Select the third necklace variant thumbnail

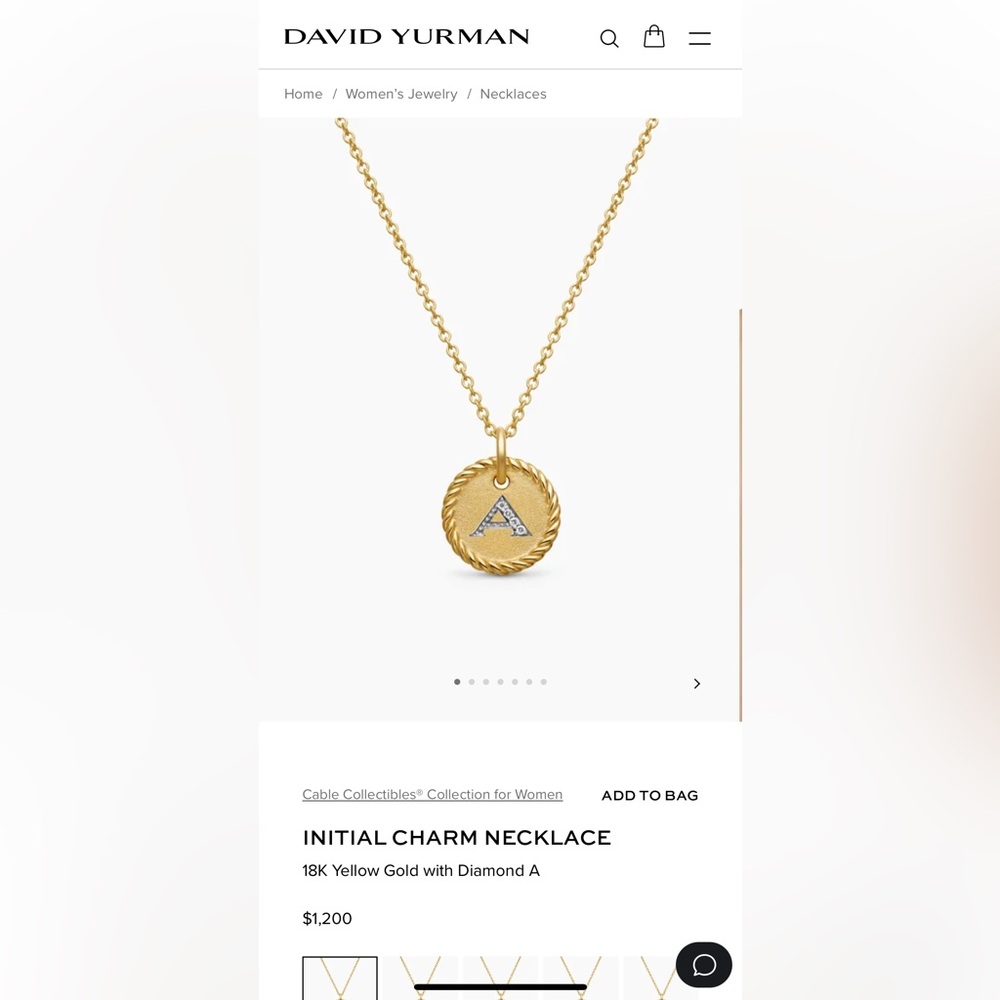[501, 978]
